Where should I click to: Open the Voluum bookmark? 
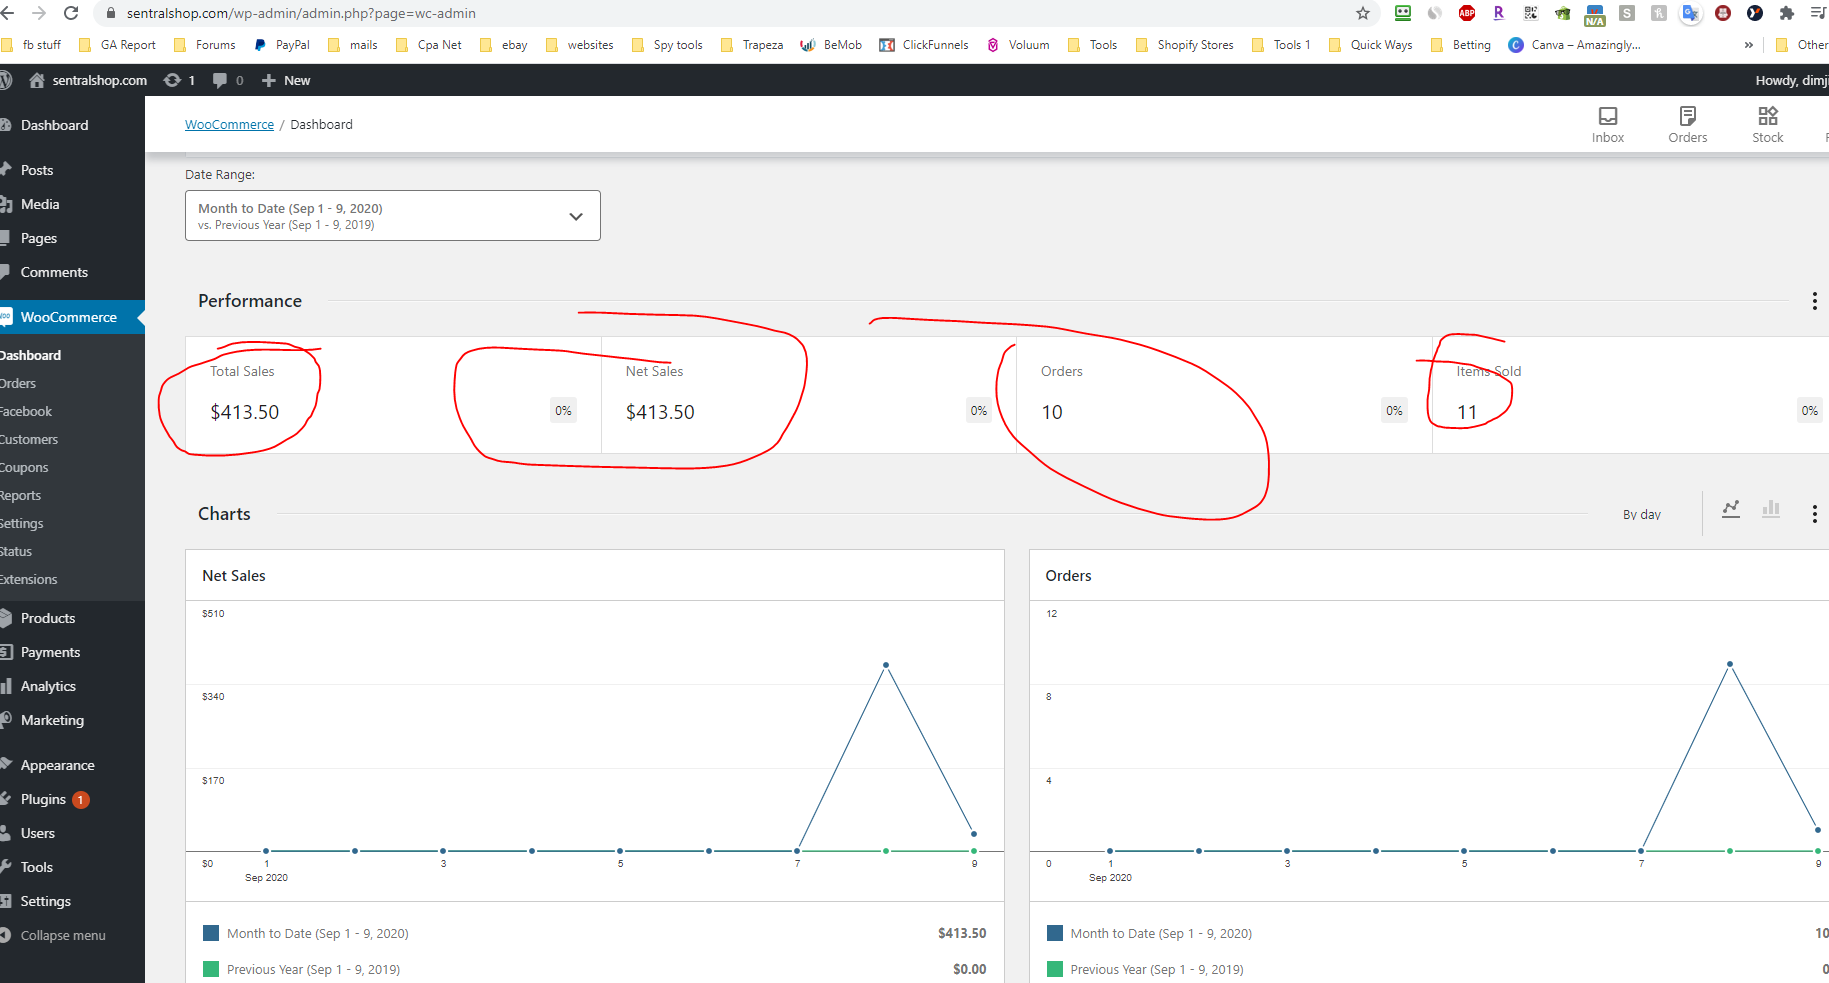pyautogui.click(x=1018, y=45)
